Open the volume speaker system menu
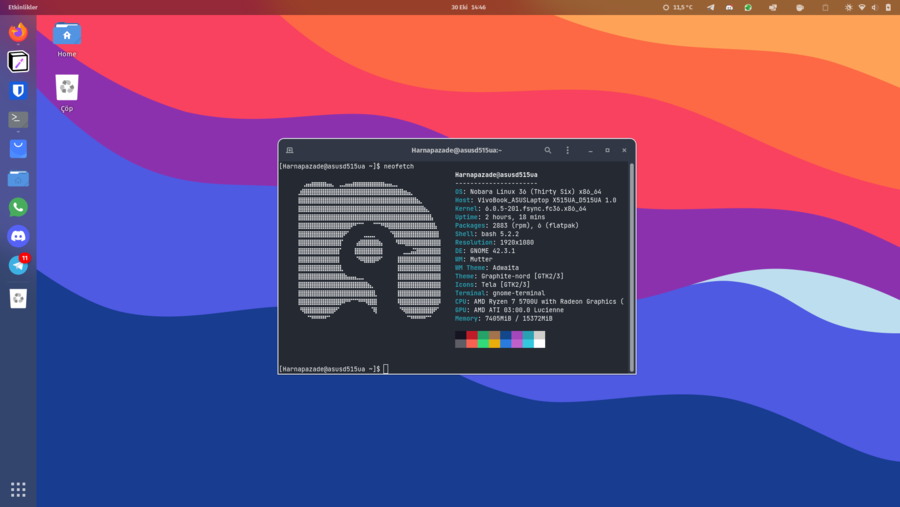 [x=876, y=7]
